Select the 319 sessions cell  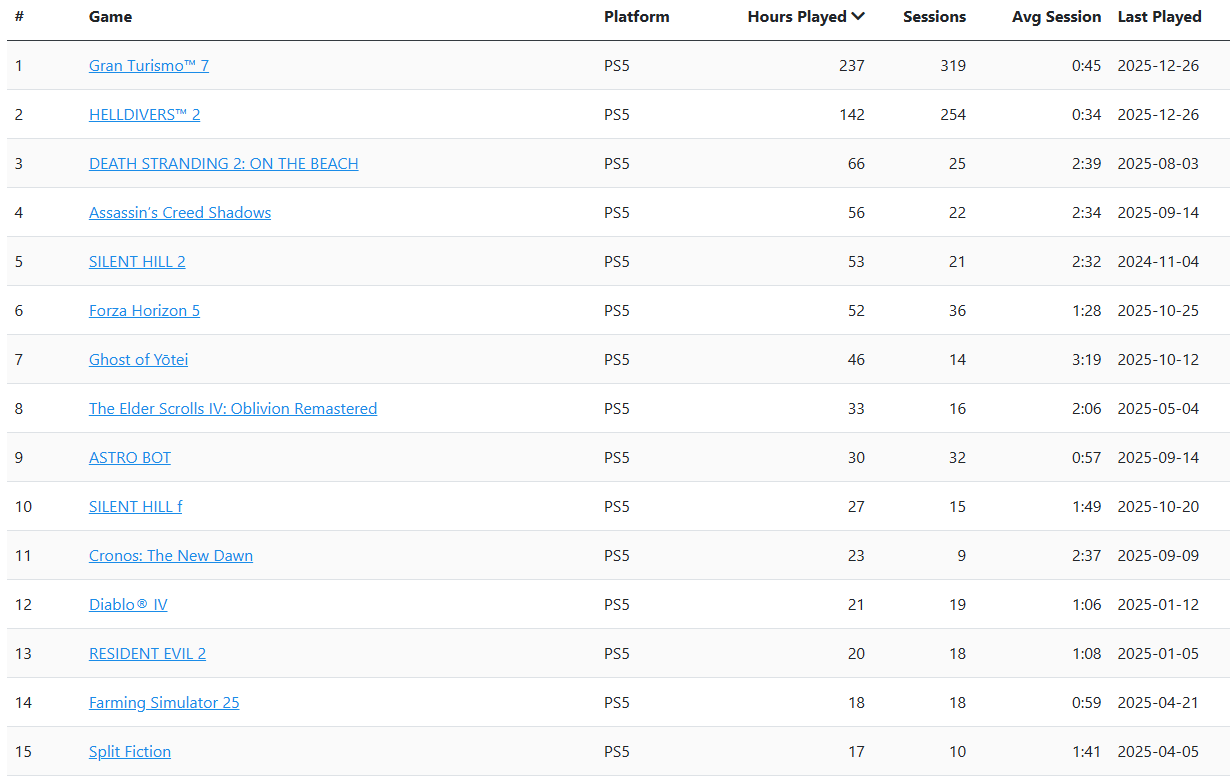953,66
